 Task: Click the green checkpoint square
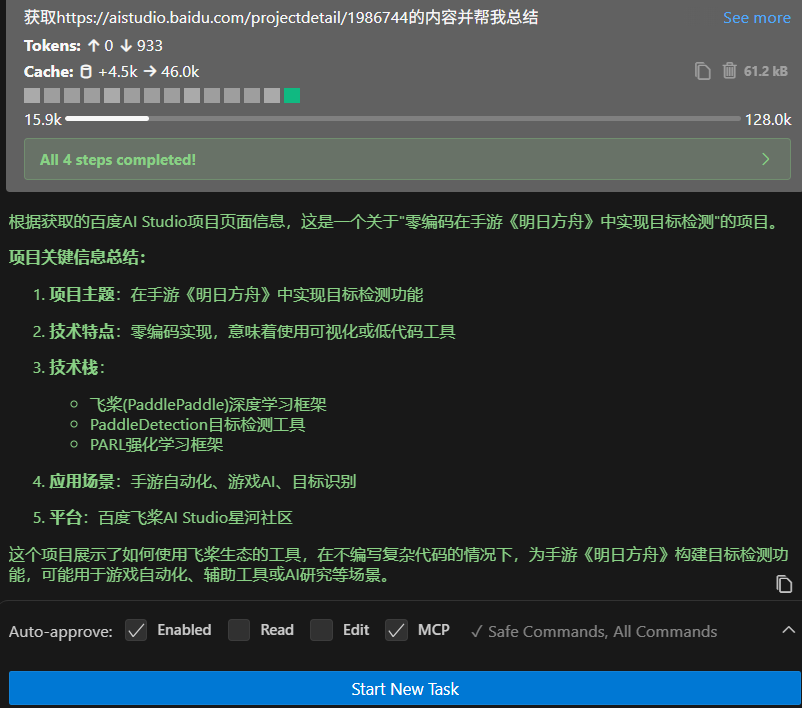point(292,96)
